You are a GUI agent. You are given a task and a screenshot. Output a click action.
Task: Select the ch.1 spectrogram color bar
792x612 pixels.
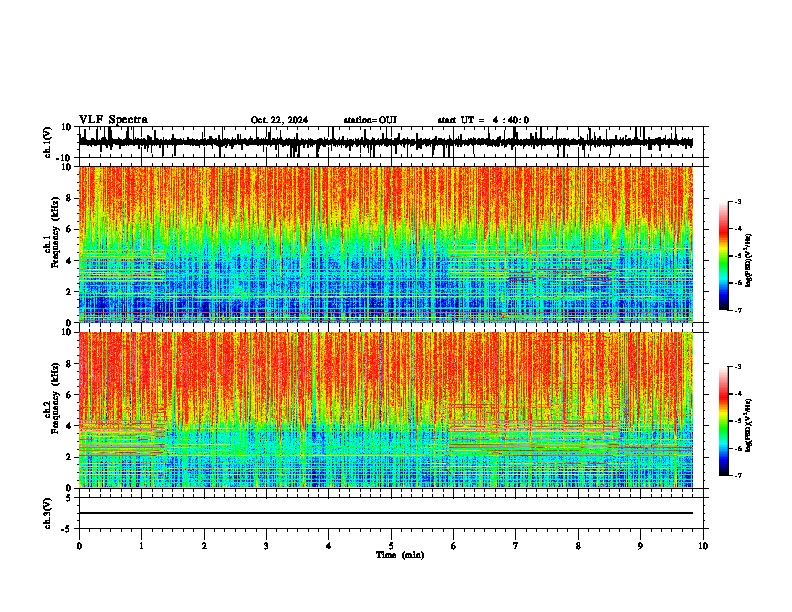(x=724, y=256)
